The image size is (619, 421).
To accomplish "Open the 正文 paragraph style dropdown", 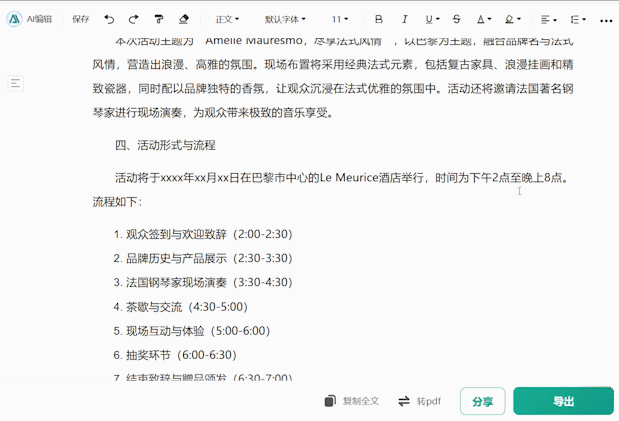I will click(x=227, y=19).
